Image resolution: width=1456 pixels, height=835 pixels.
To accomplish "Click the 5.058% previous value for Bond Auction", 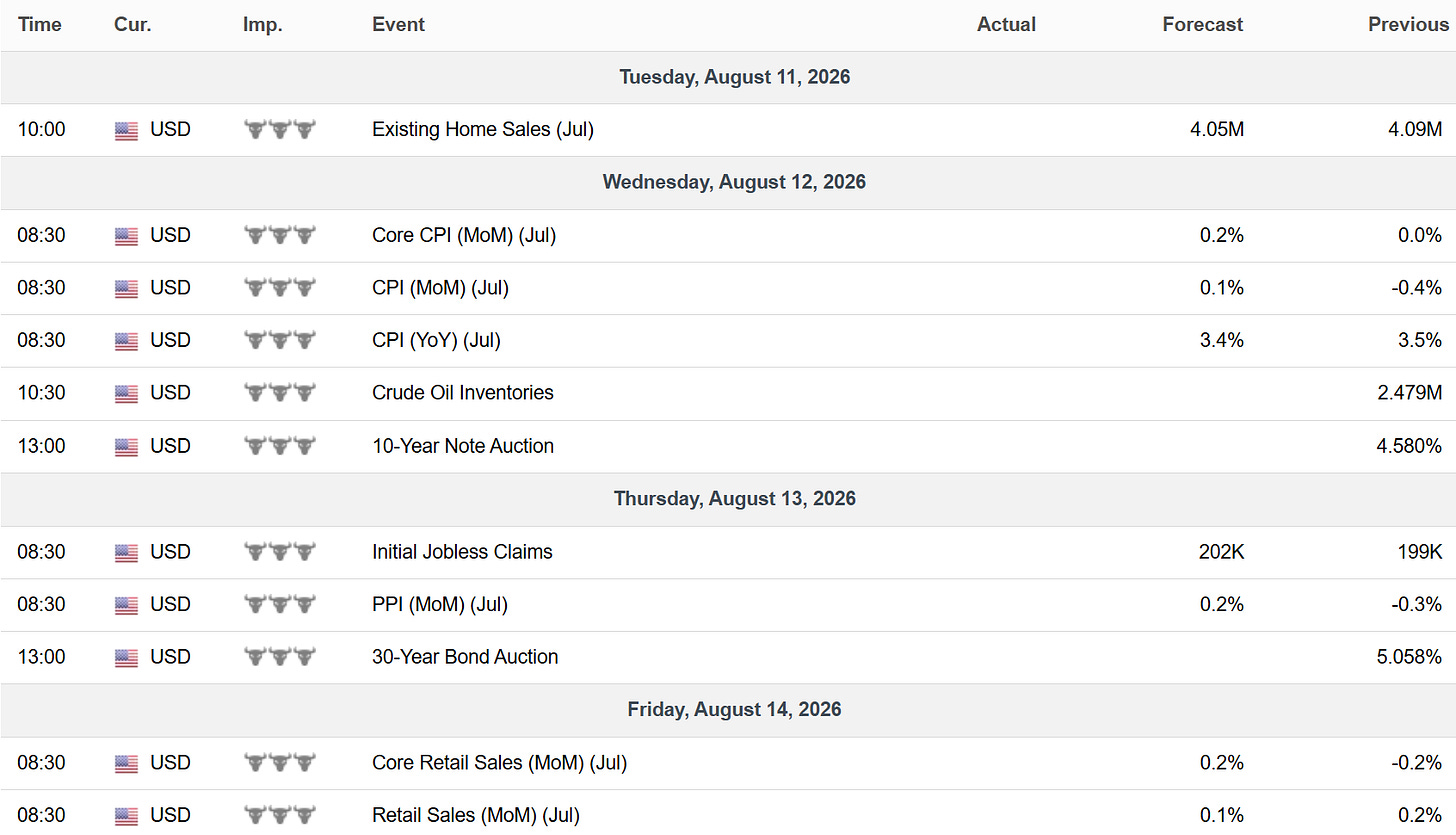I will pyautogui.click(x=1409, y=657).
